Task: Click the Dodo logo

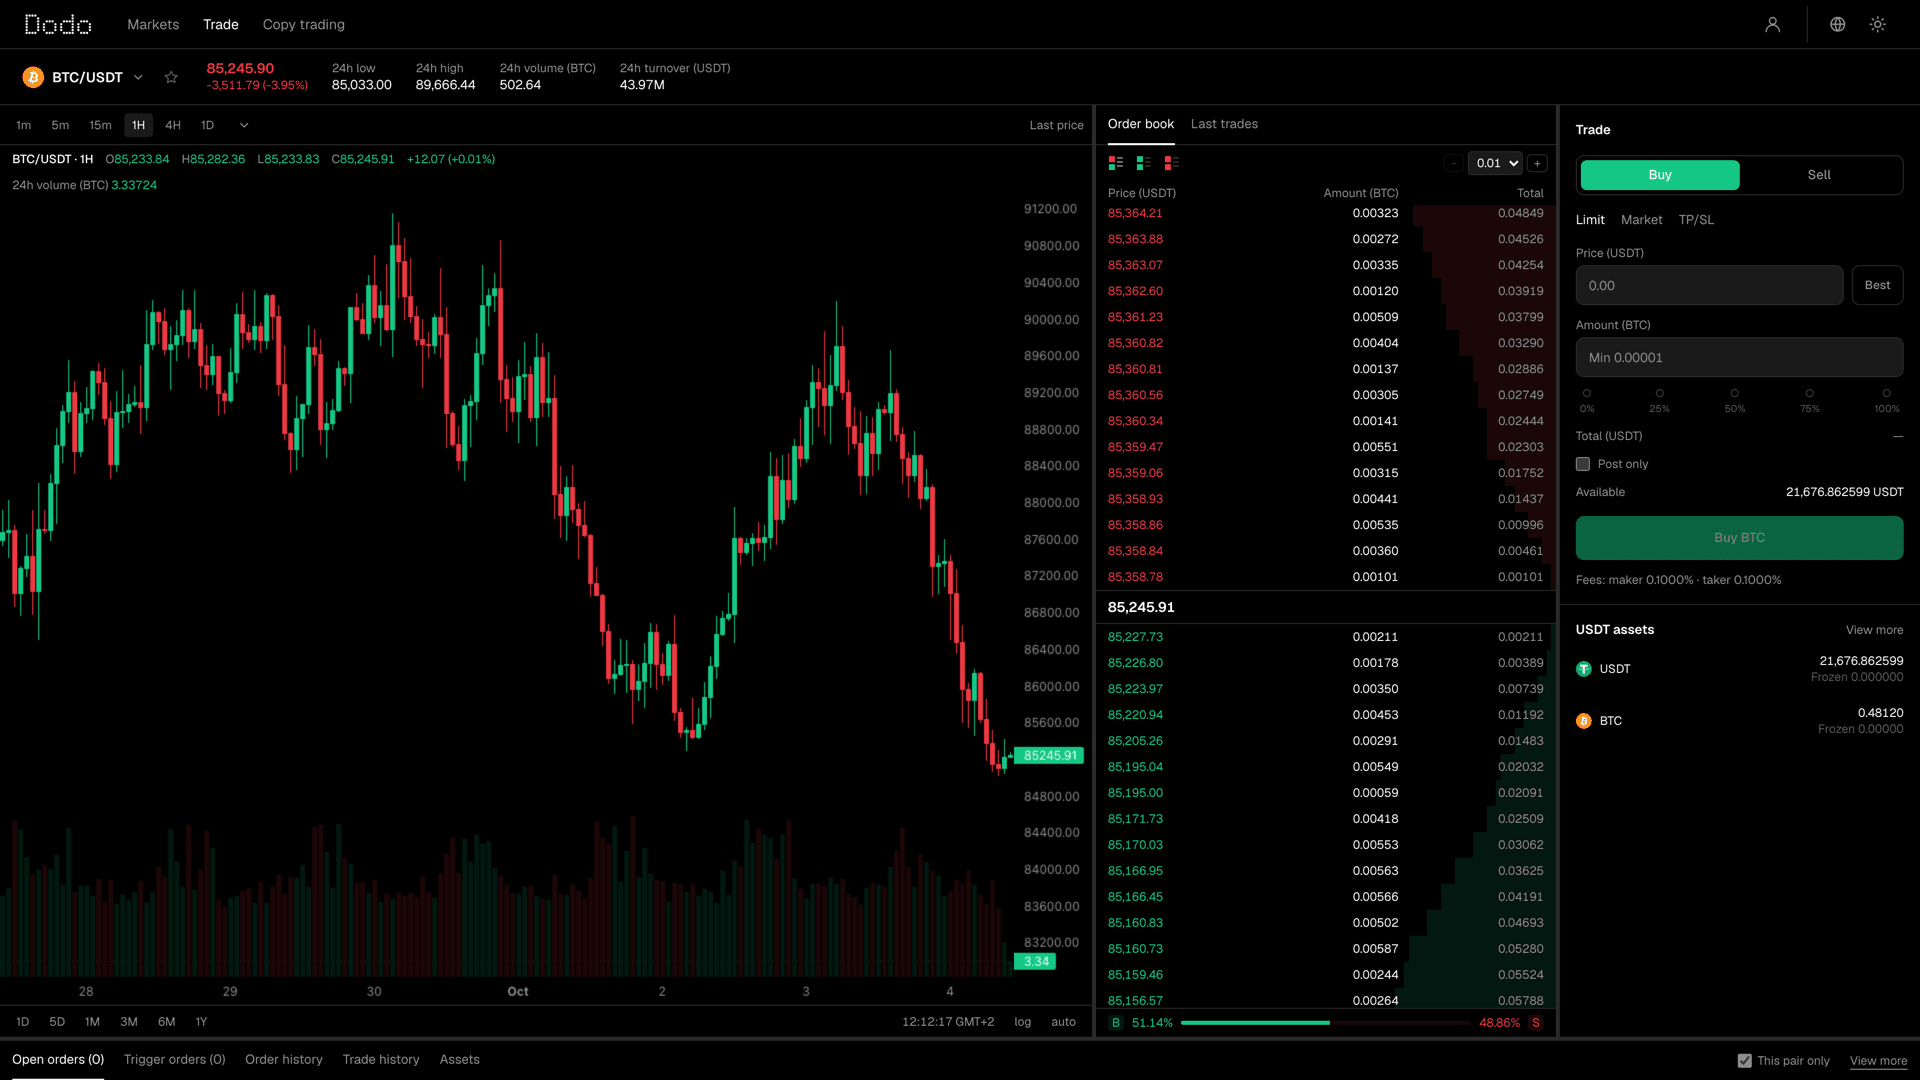Action: click(58, 24)
